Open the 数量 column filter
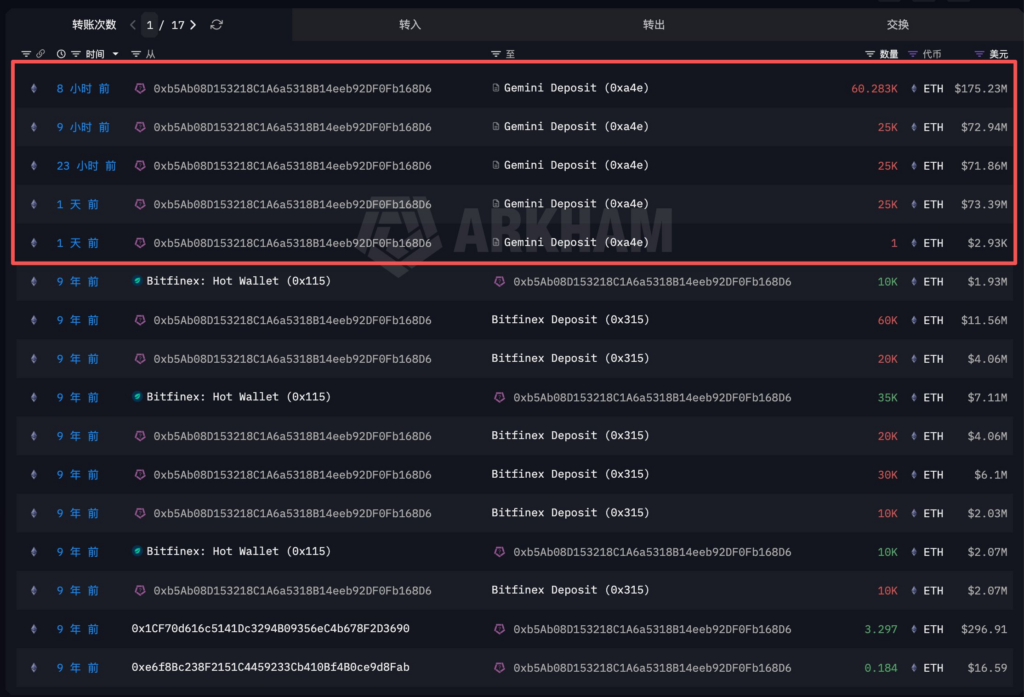 tap(870, 54)
